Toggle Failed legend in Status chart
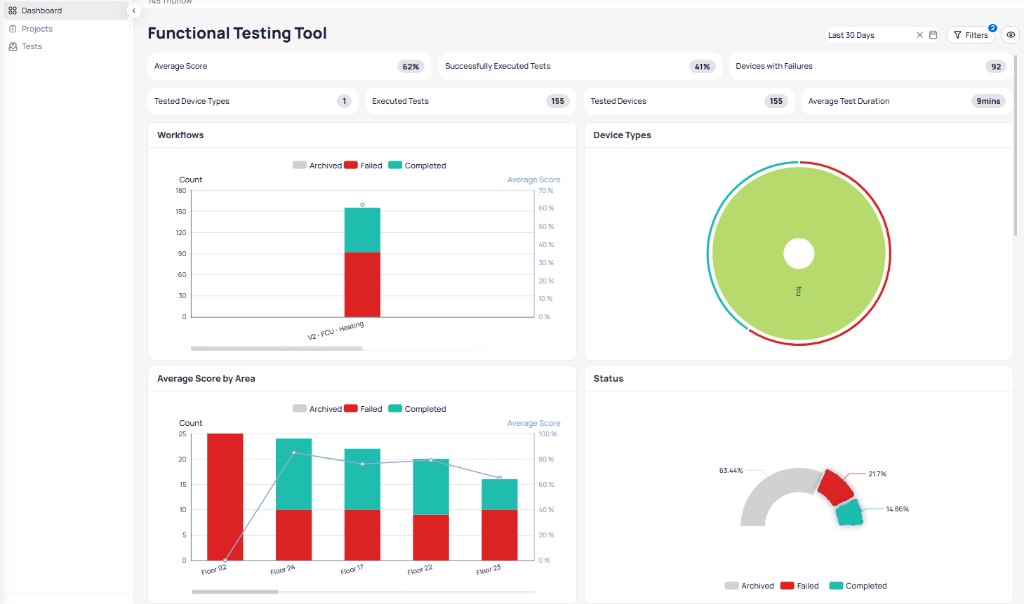The width and height of the screenshot is (1024, 604). pos(799,586)
